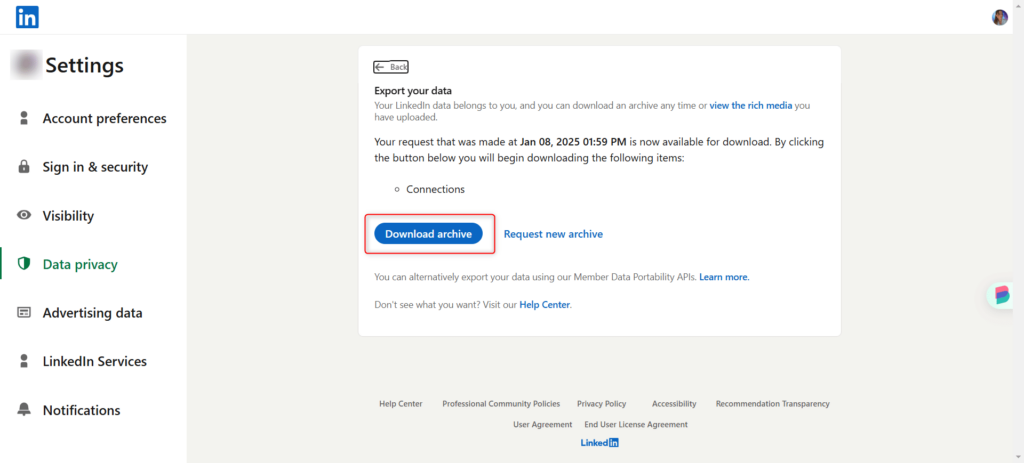Open Account preferences section
Image resolution: width=1024 pixels, height=463 pixels.
(104, 118)
